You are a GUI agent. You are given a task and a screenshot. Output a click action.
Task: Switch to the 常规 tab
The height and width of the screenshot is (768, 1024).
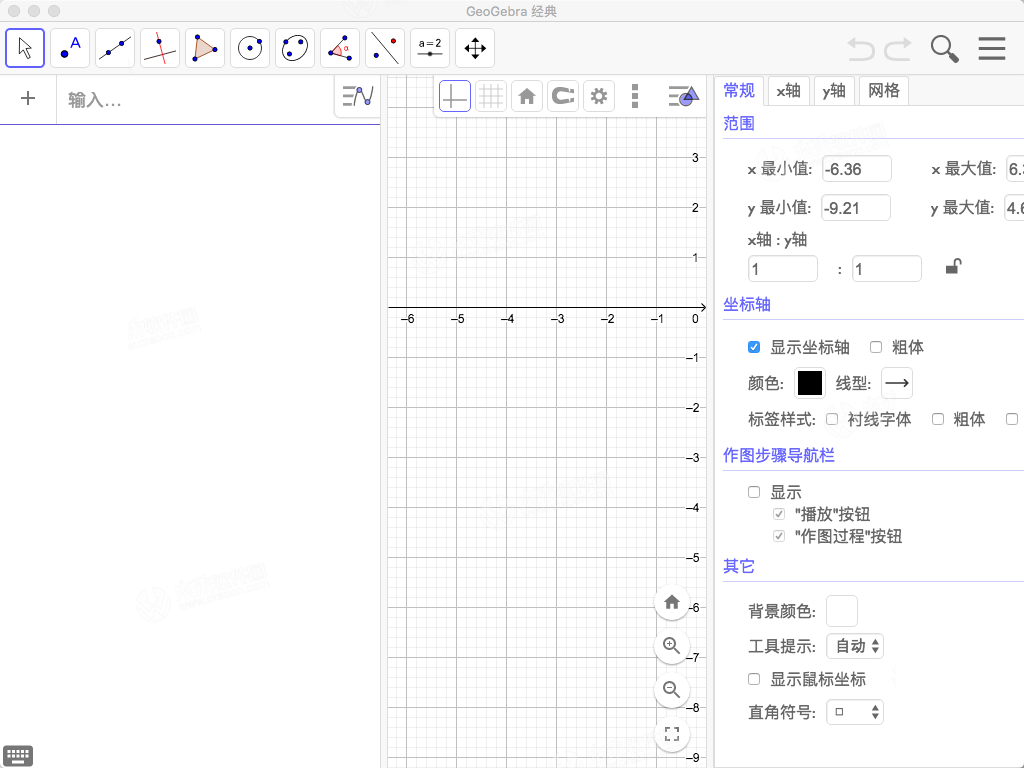click(x=739, y=91)
